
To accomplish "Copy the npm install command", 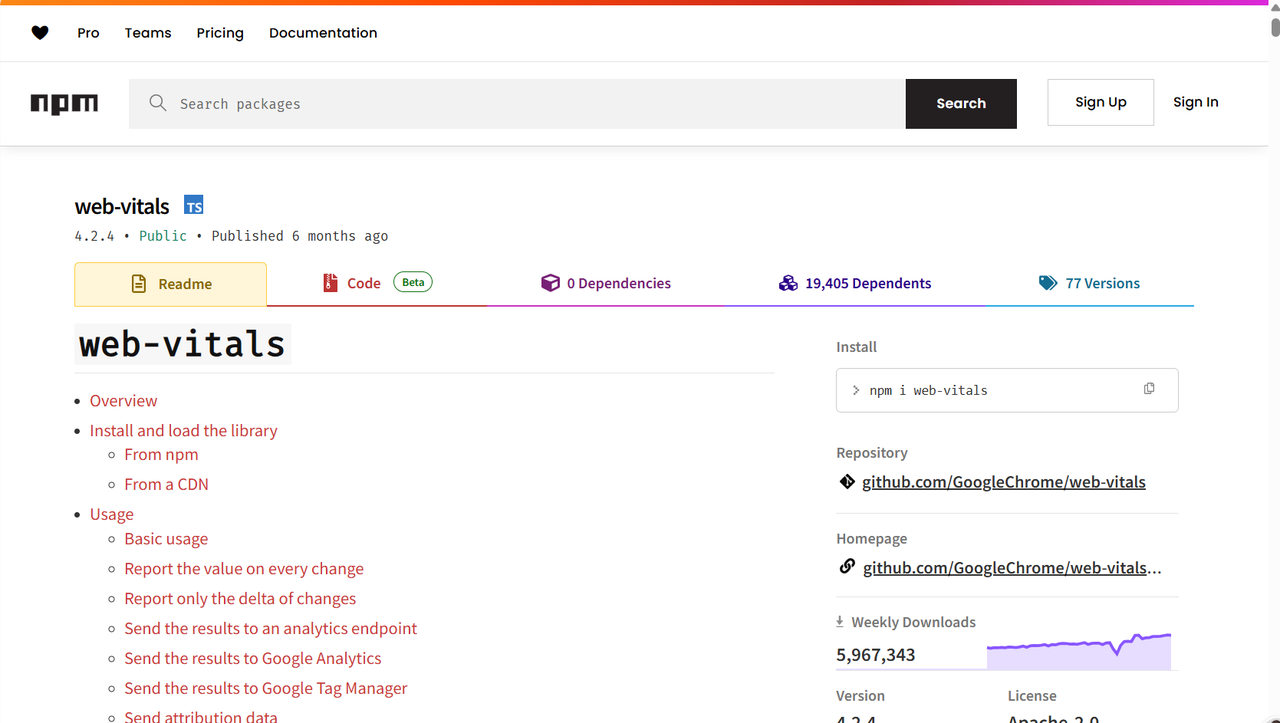I will click(x=1149, y=389).
